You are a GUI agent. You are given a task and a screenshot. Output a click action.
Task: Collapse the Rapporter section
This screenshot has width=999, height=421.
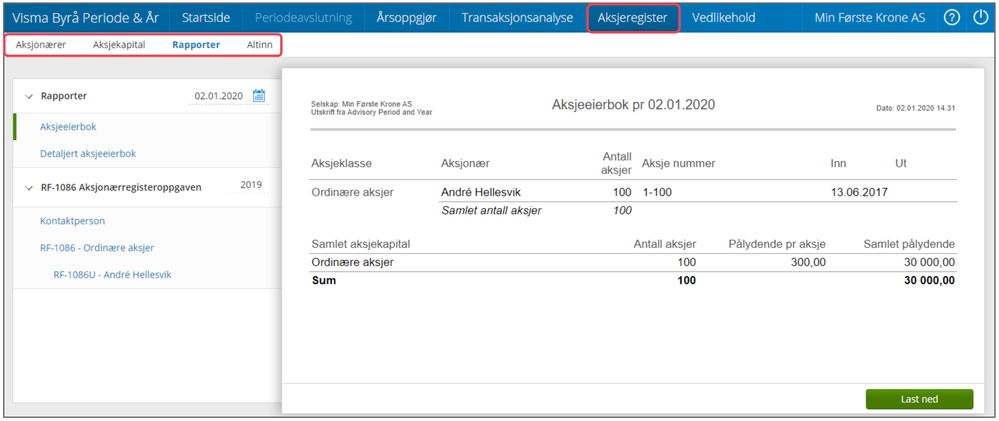point(29,96)
